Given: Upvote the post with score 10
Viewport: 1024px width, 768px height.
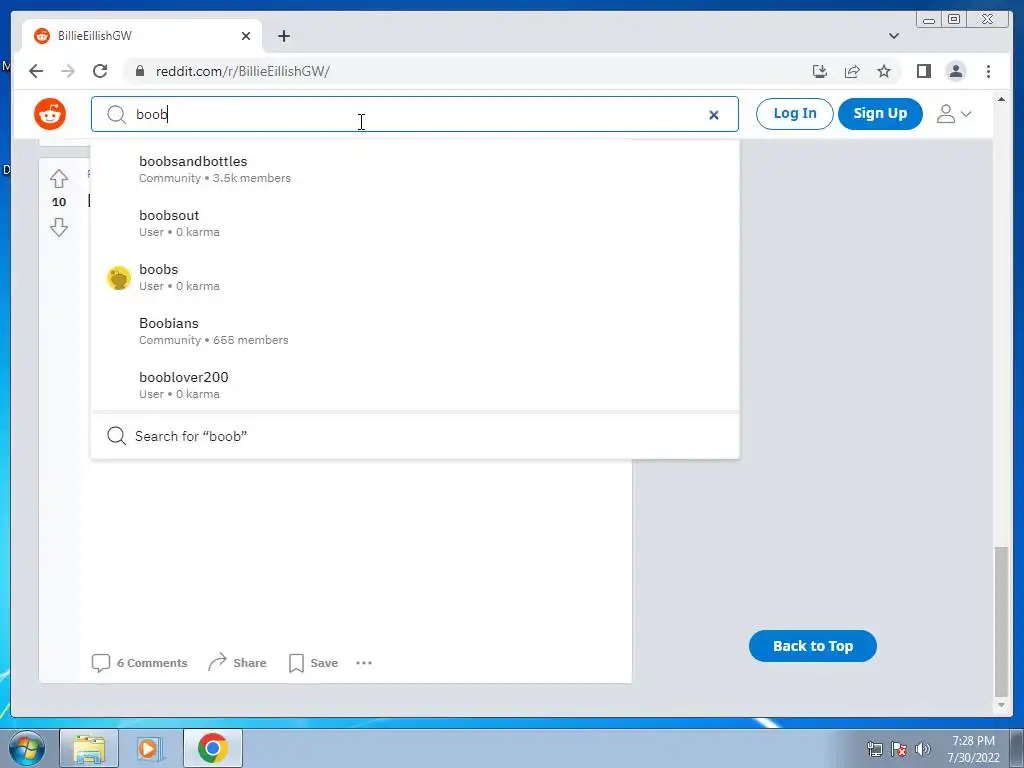Looking at the screenshot, I should click(x=59, y=178).
